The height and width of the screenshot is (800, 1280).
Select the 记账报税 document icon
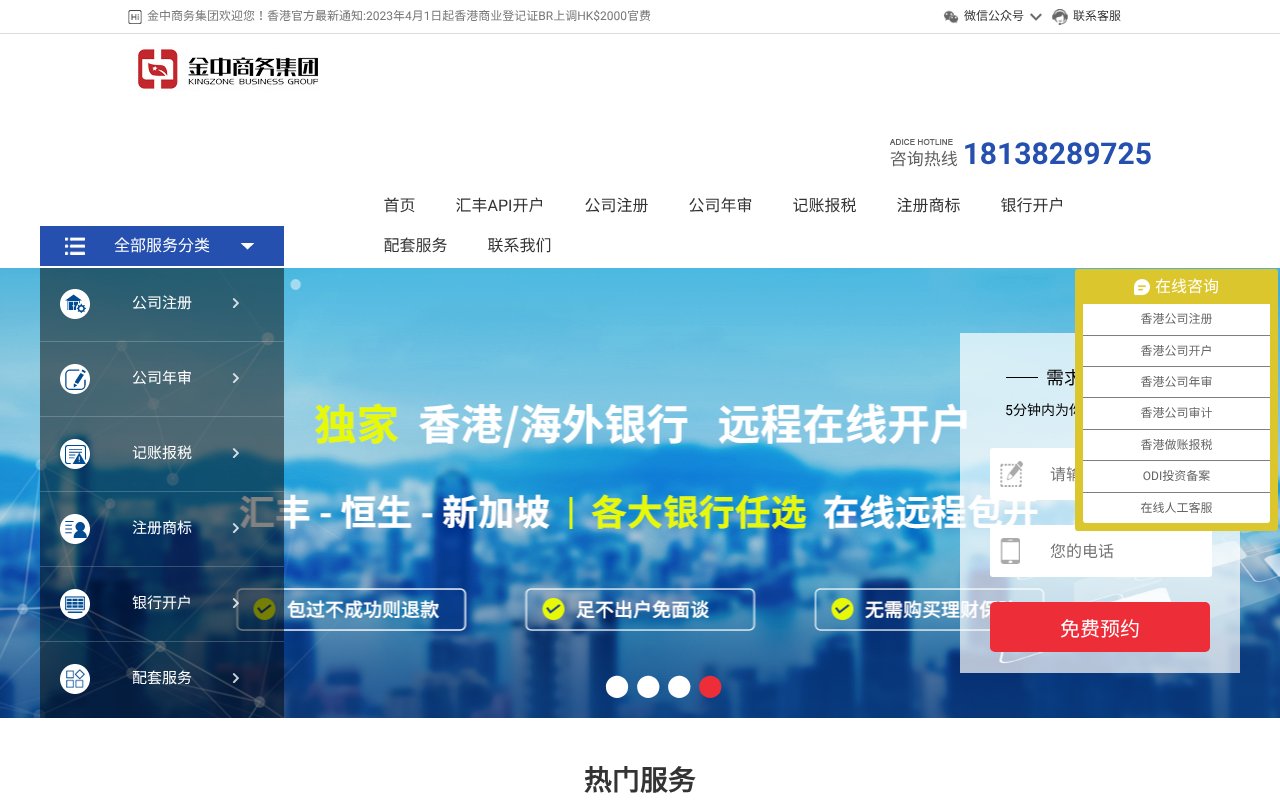pyautogui.click(x=75, y=453)
